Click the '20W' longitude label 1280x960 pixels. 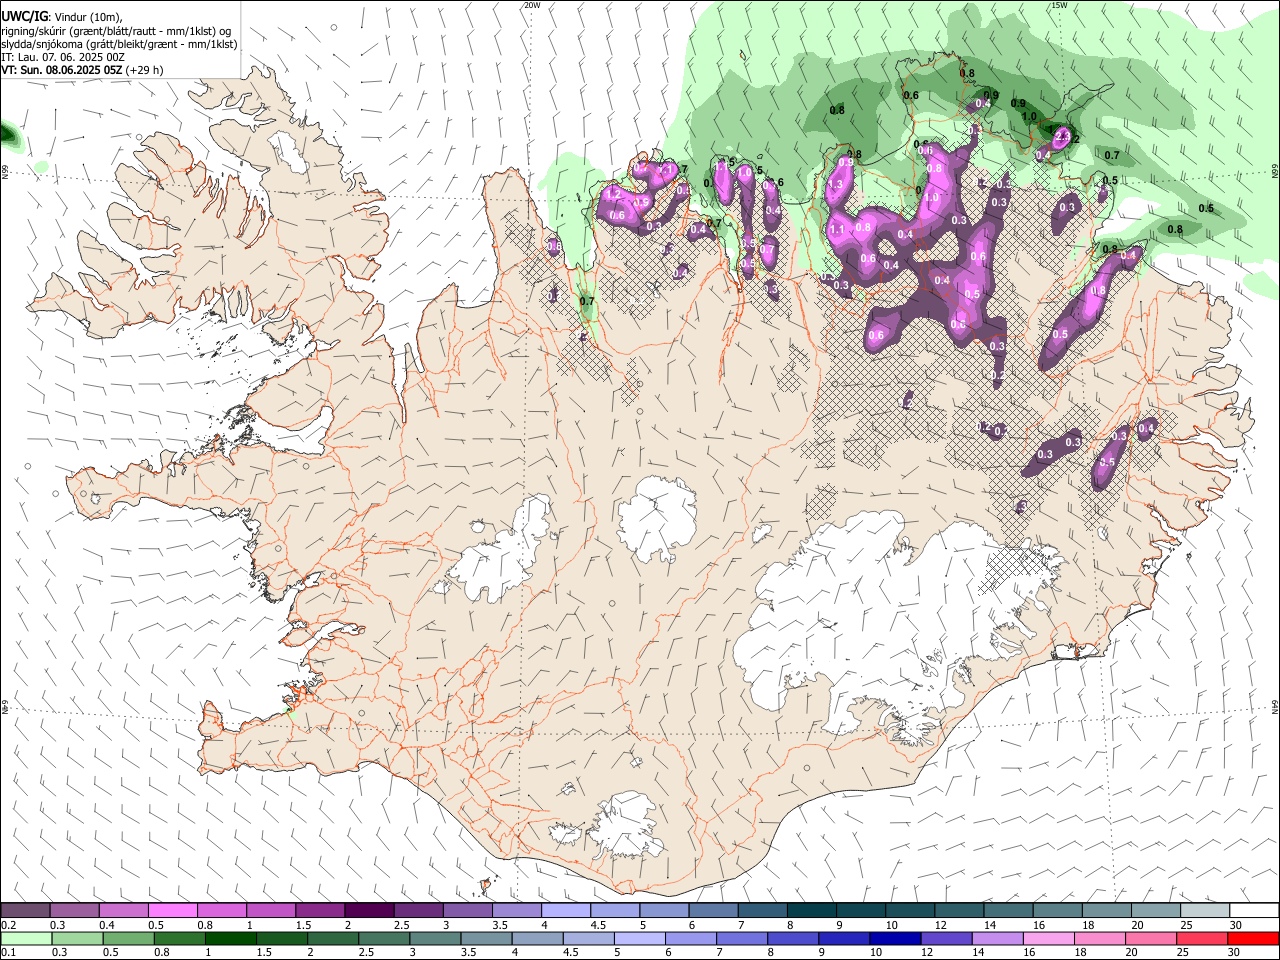tap(532, 5)
